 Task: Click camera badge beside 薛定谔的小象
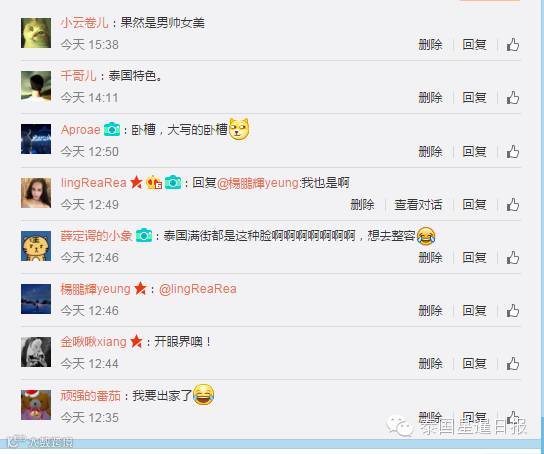tap(144, 235)
